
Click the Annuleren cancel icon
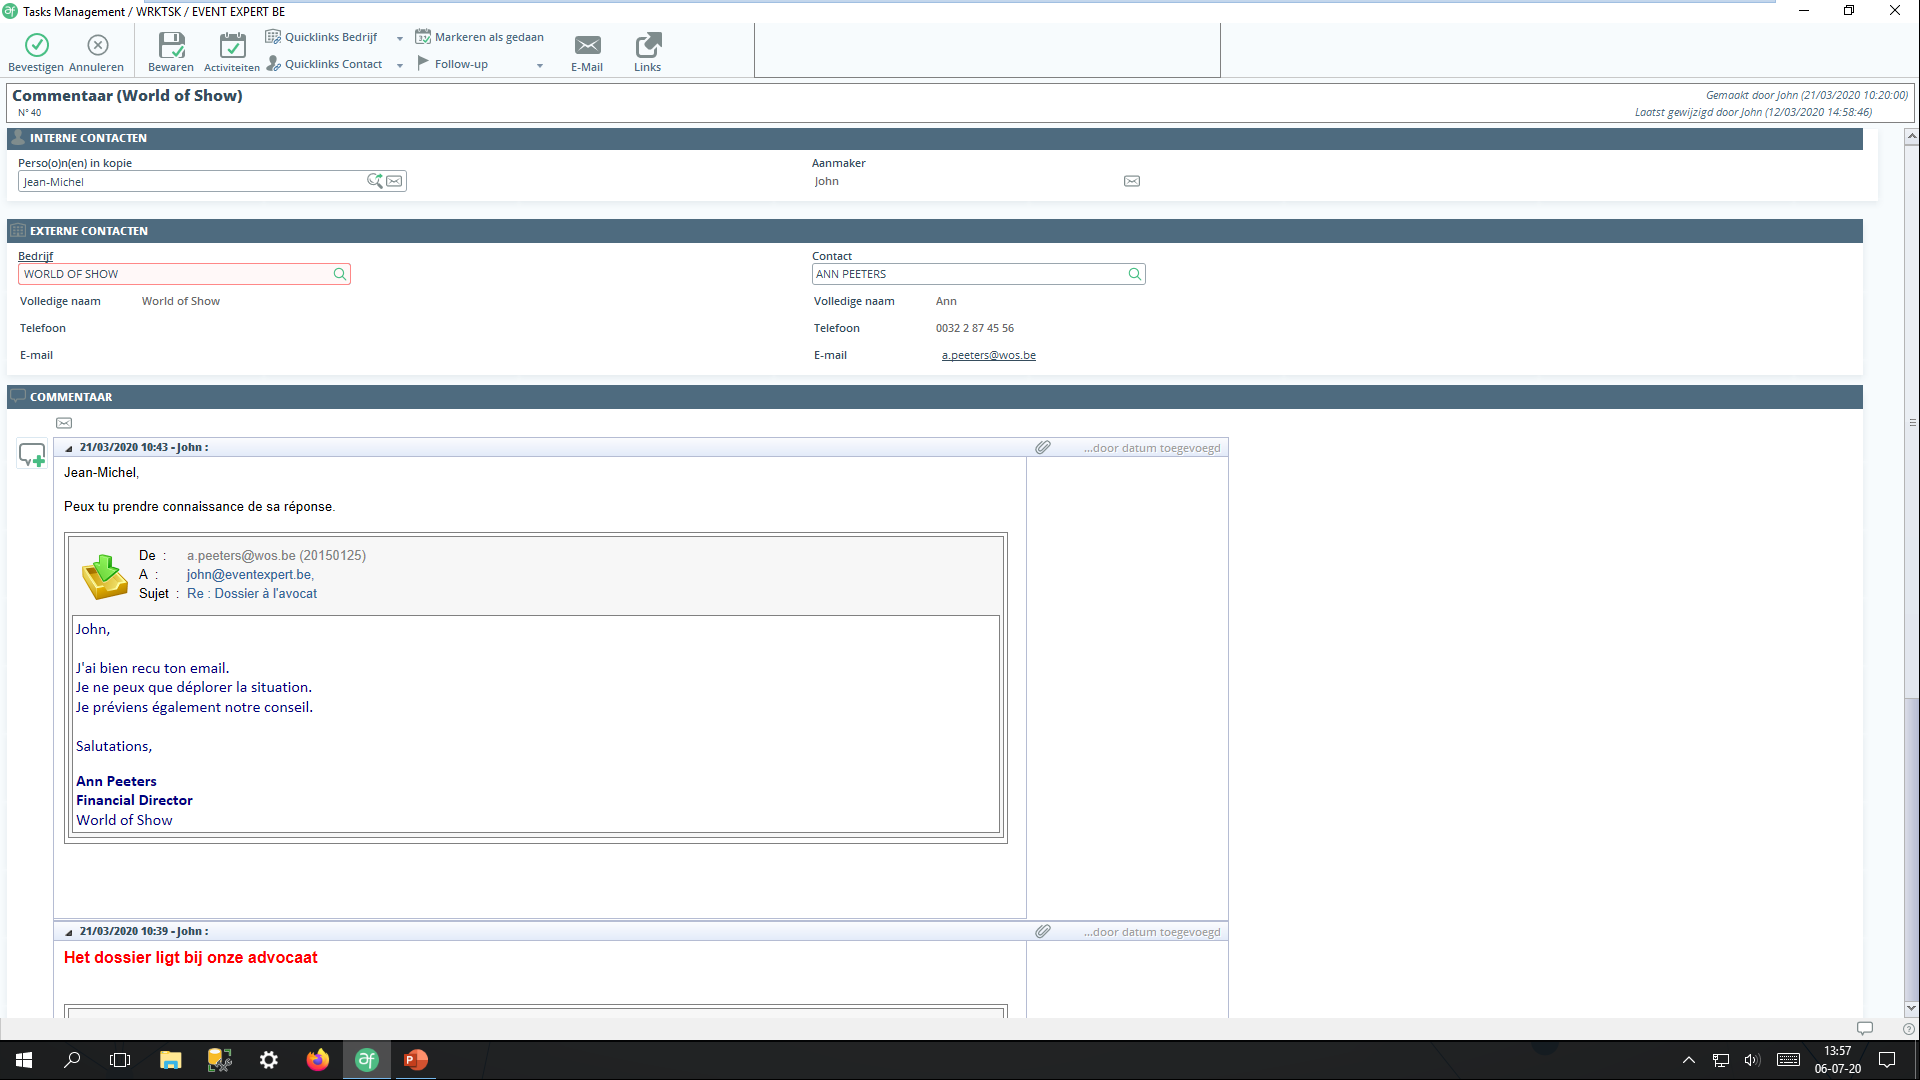(98, 45)
